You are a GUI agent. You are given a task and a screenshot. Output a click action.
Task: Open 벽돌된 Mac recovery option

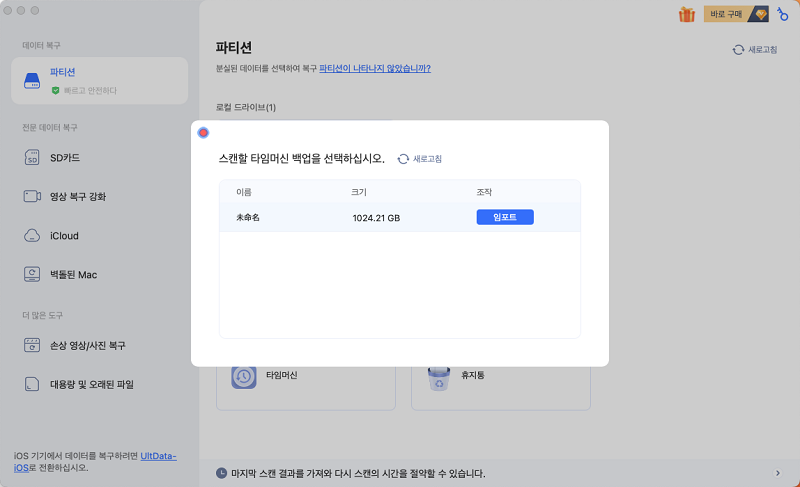click(73, 275)
